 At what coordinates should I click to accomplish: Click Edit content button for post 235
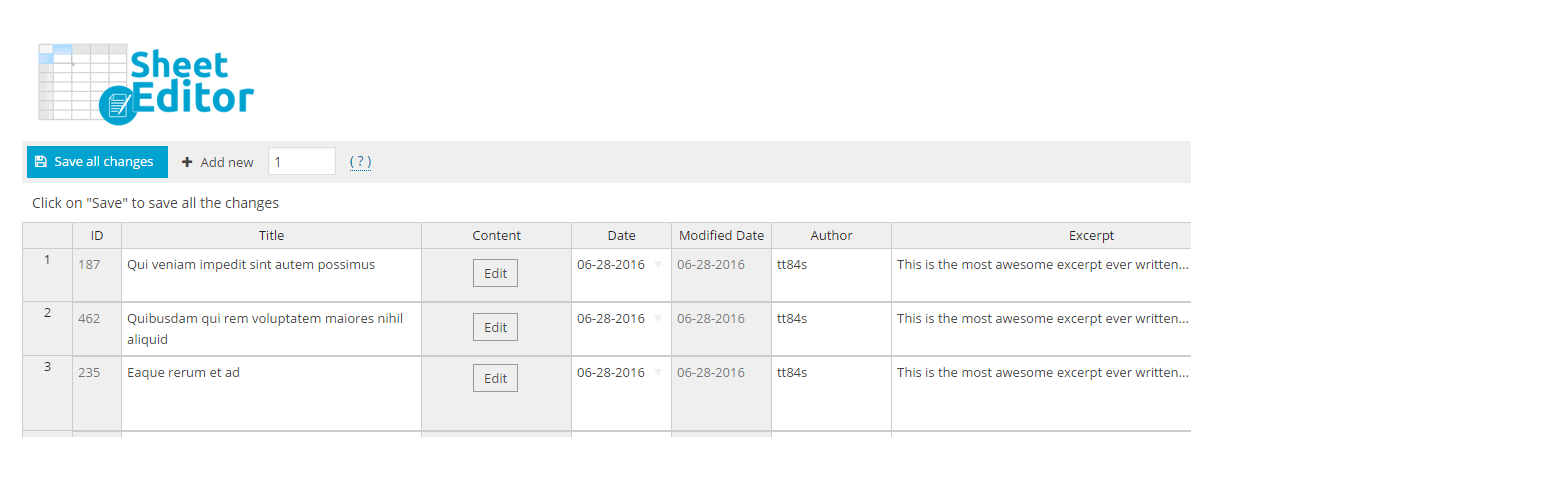(495, 379)
